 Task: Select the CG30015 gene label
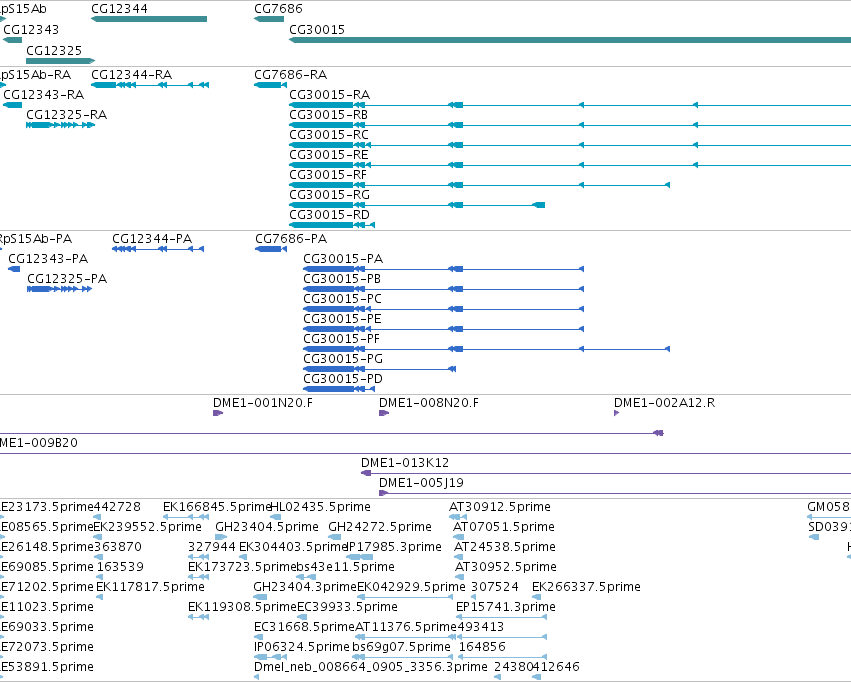click(316, 30)
